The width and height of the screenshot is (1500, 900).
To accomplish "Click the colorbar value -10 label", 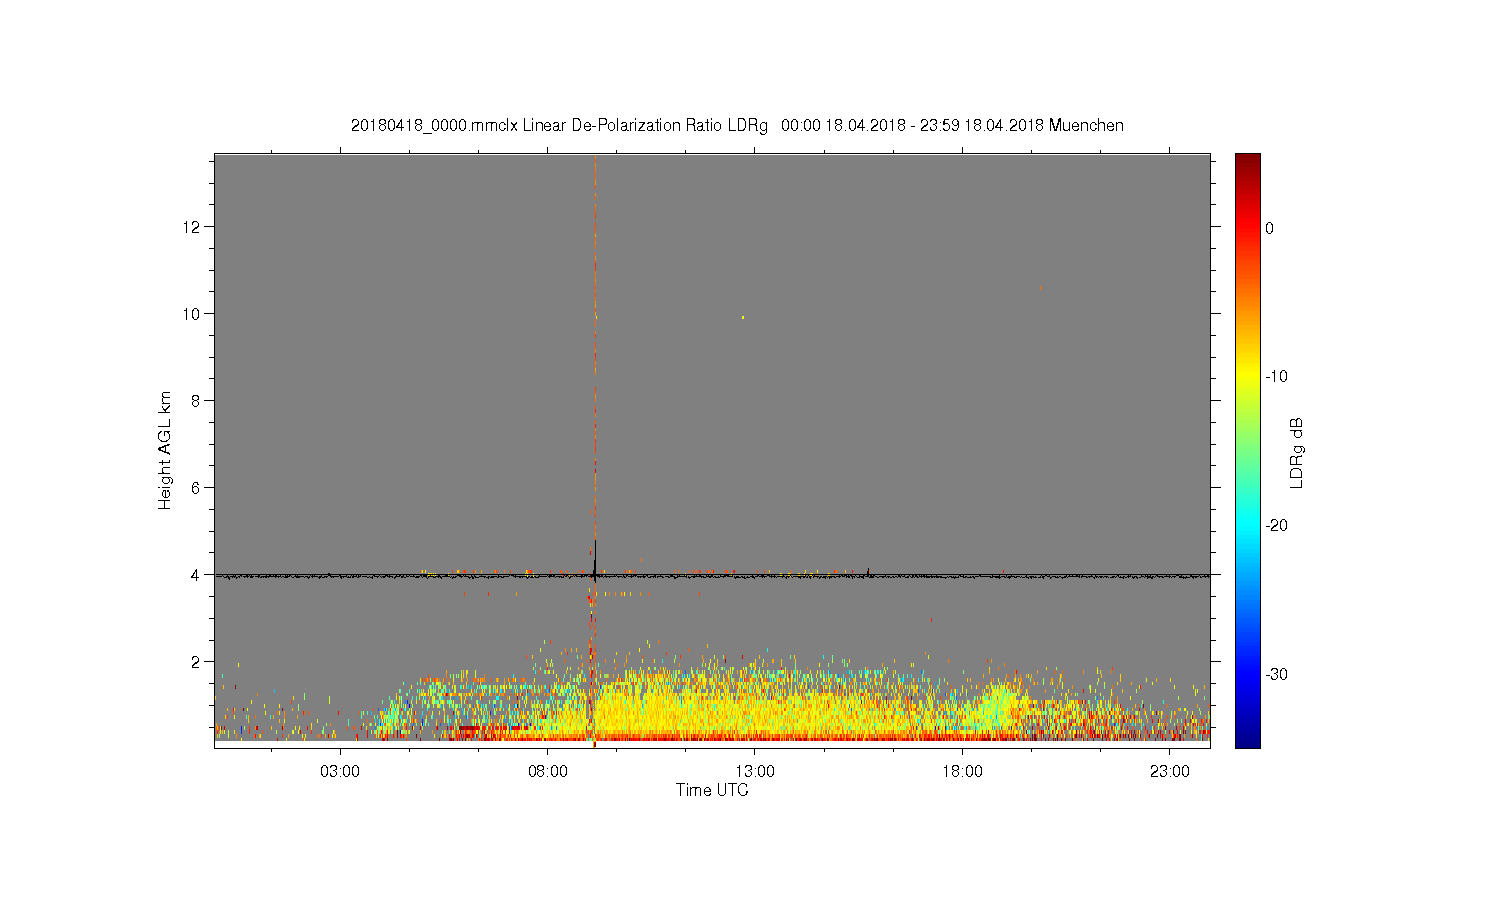I will point(1276,377).
